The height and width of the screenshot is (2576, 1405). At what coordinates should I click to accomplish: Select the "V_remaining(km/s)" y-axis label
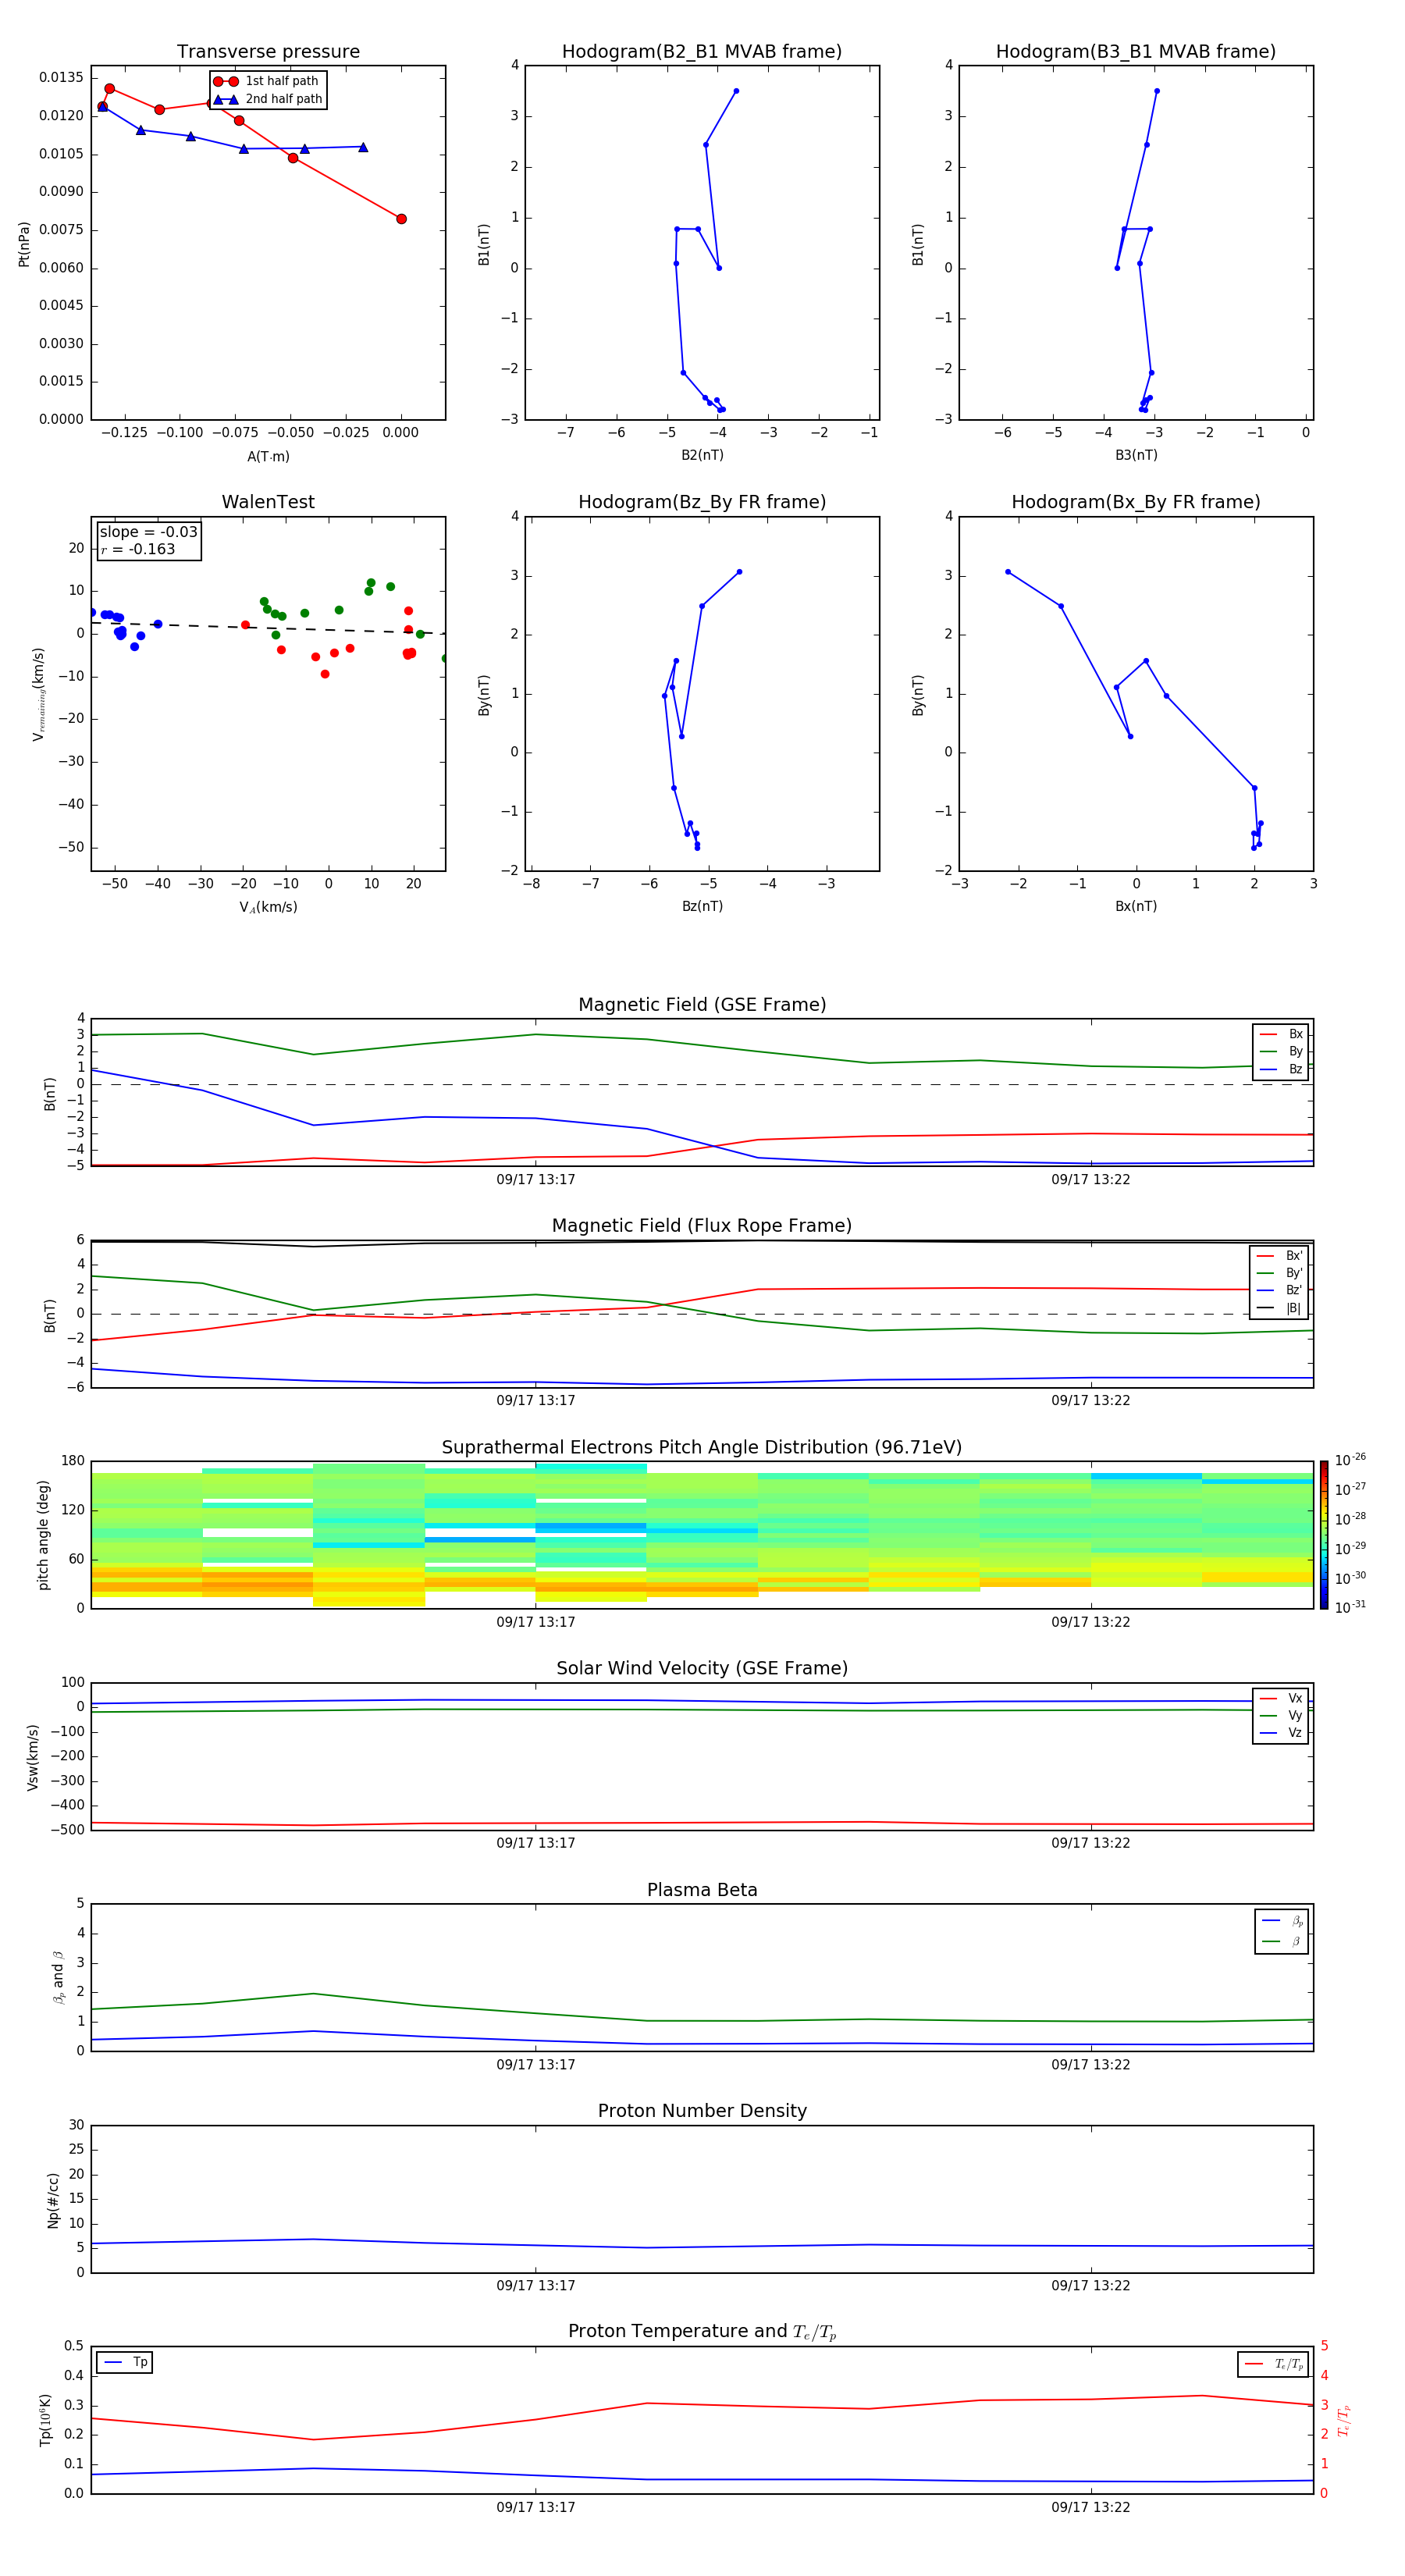click(x=39, y=694)
